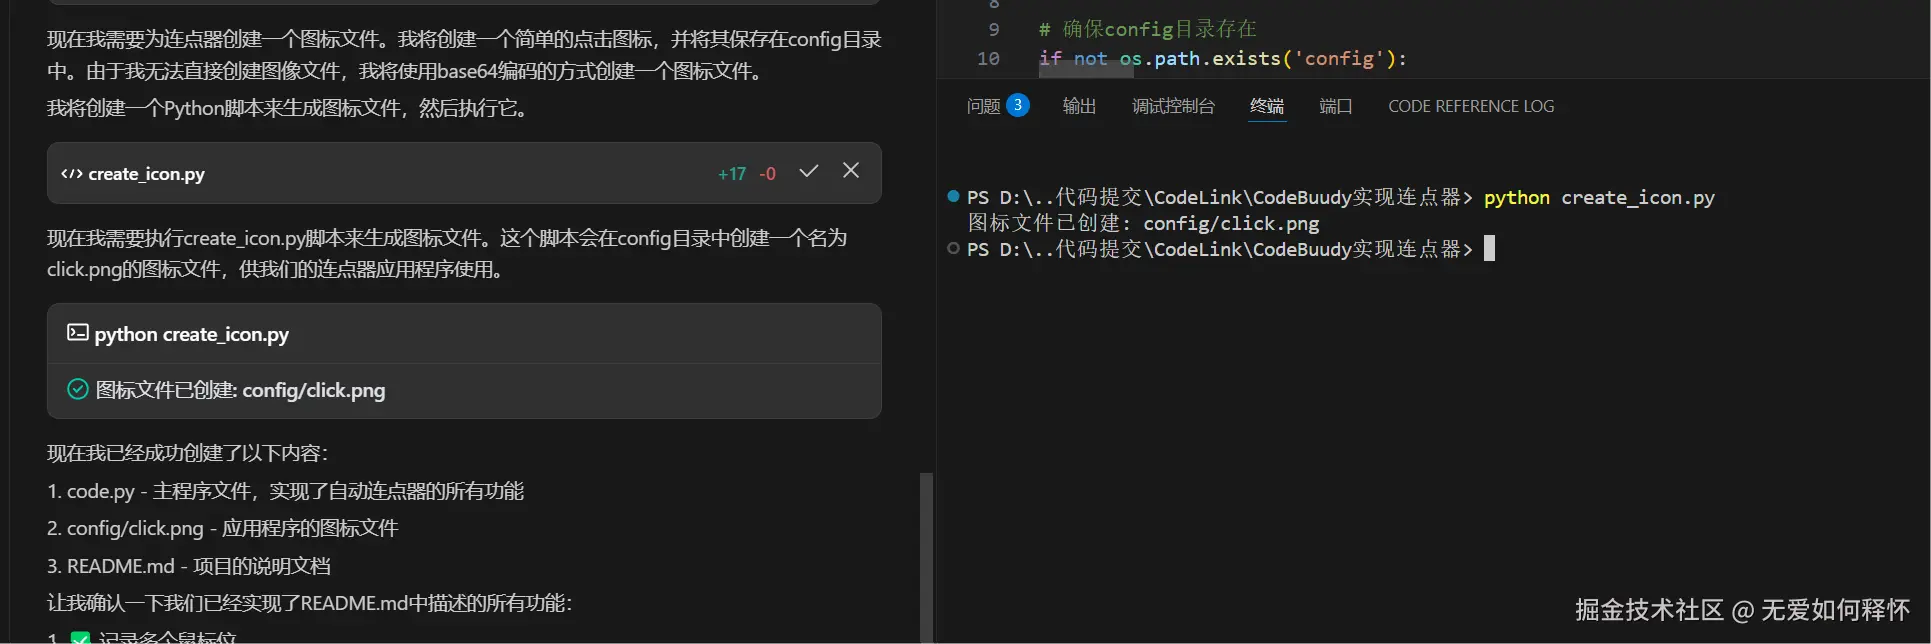This screenshot has width=1931, height=644.
Task: Open the 端口 tab
Action: (x=1335, y=106)
